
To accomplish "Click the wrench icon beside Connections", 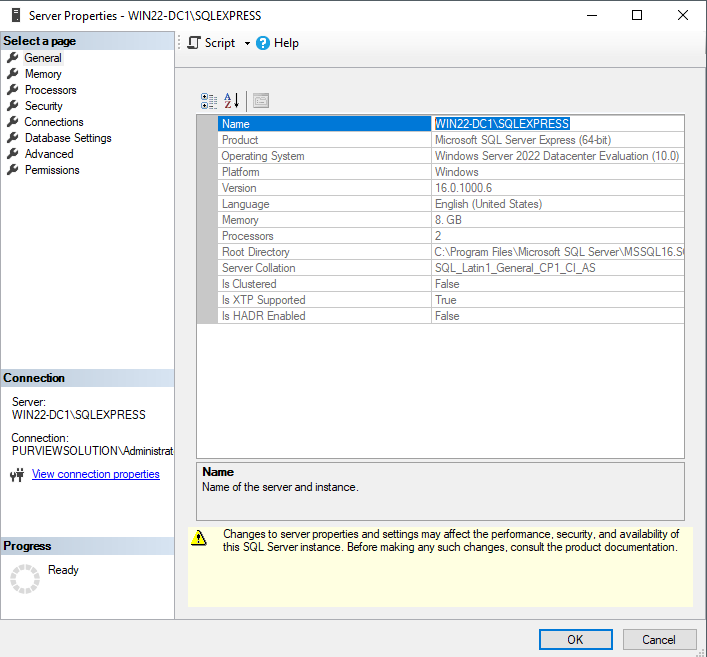I will tap(13, 122).
